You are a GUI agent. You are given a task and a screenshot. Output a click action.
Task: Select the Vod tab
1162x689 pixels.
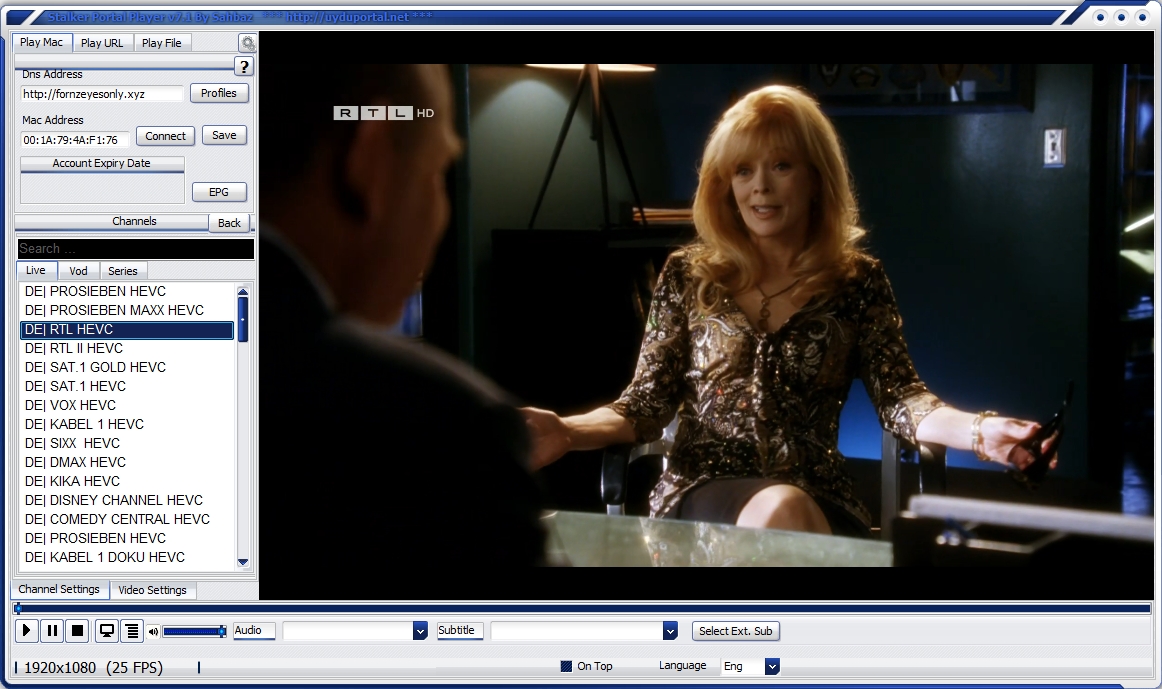click(x=78, y=271)
